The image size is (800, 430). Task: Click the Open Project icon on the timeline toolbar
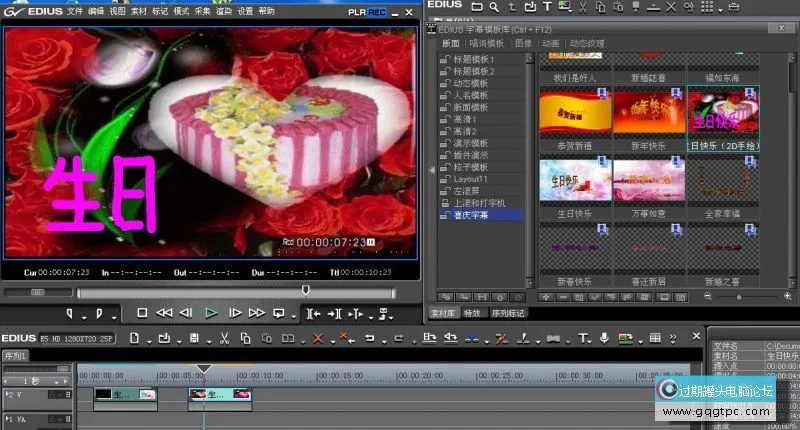tap(164, 338)
